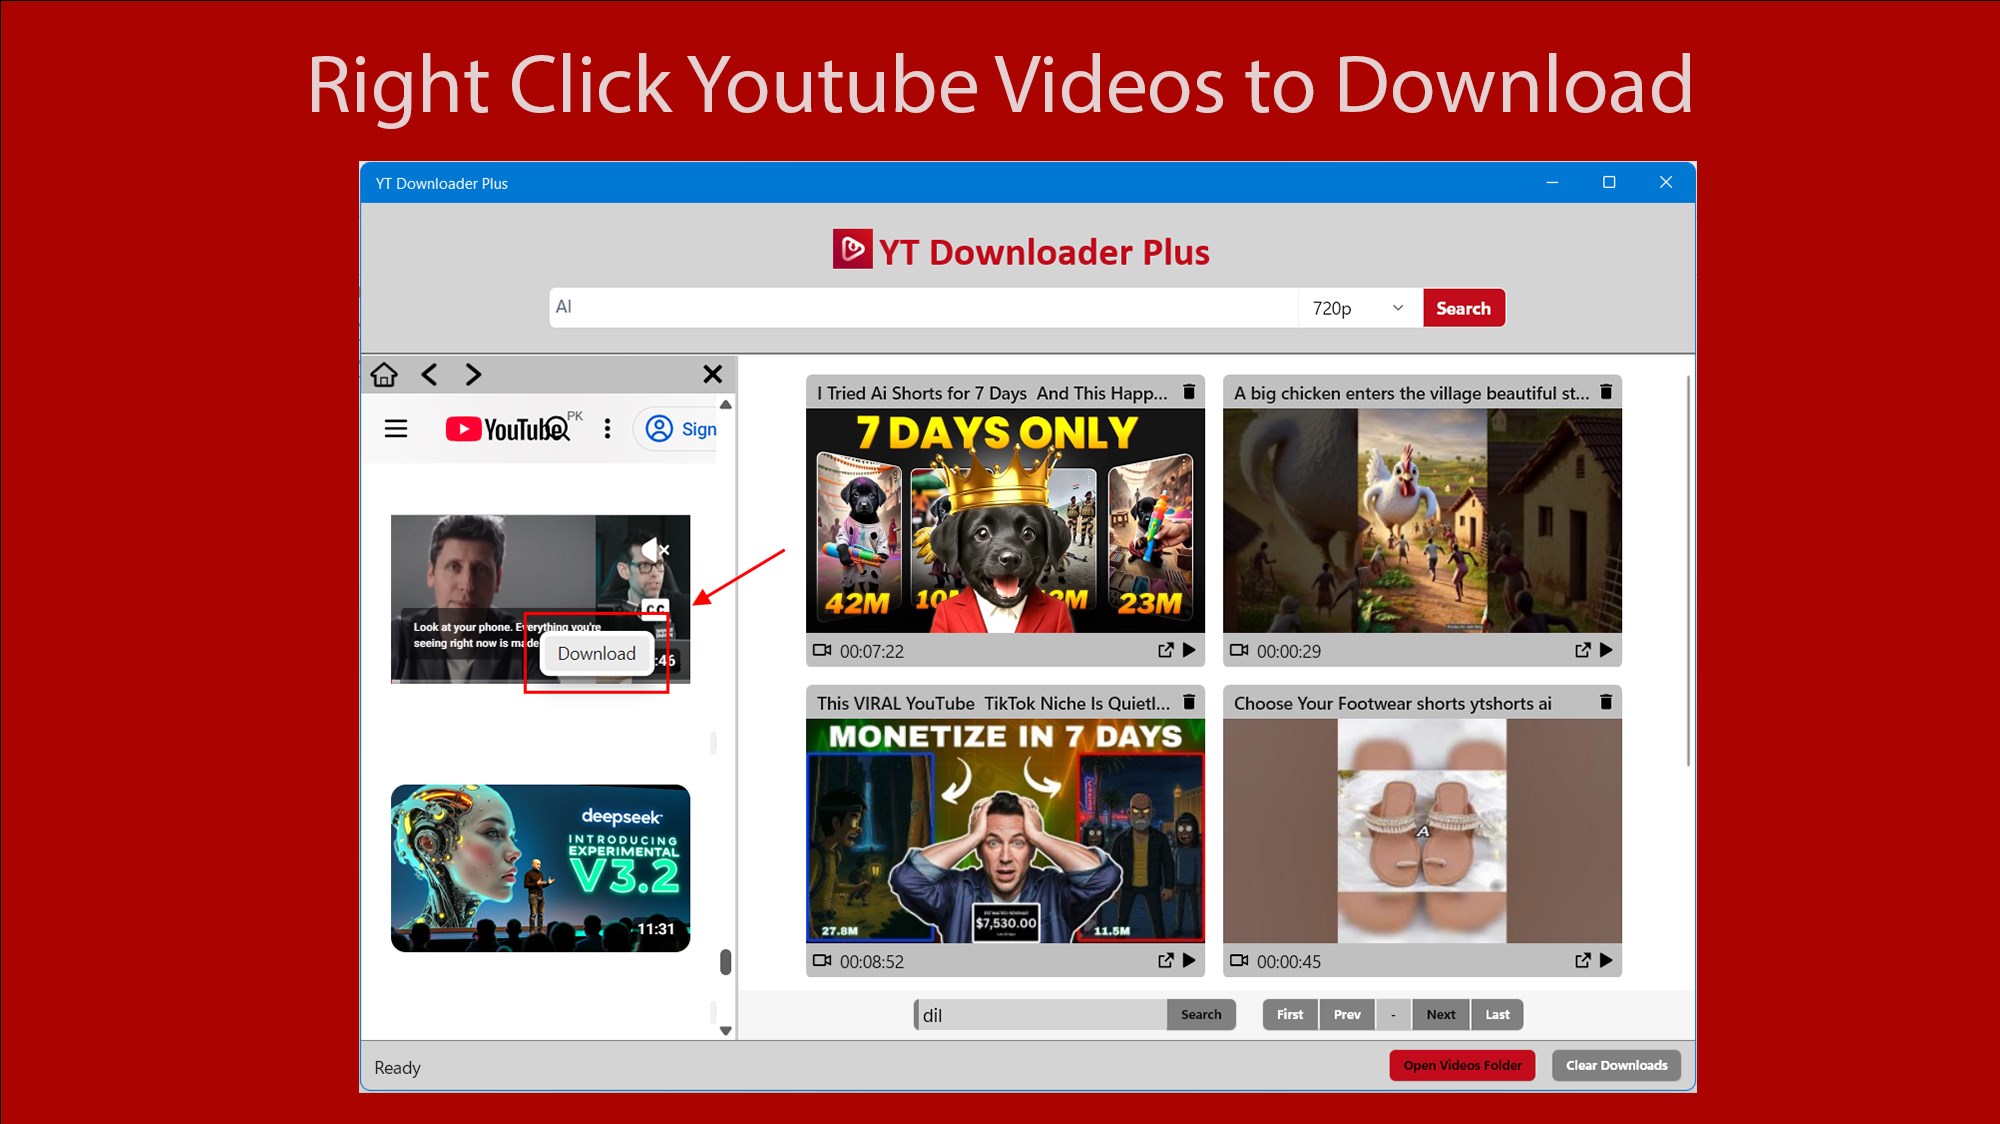Close the embedded browser panel
Image resolution: width=2000 pixels, height=1124 pixels.
[712, 375]
